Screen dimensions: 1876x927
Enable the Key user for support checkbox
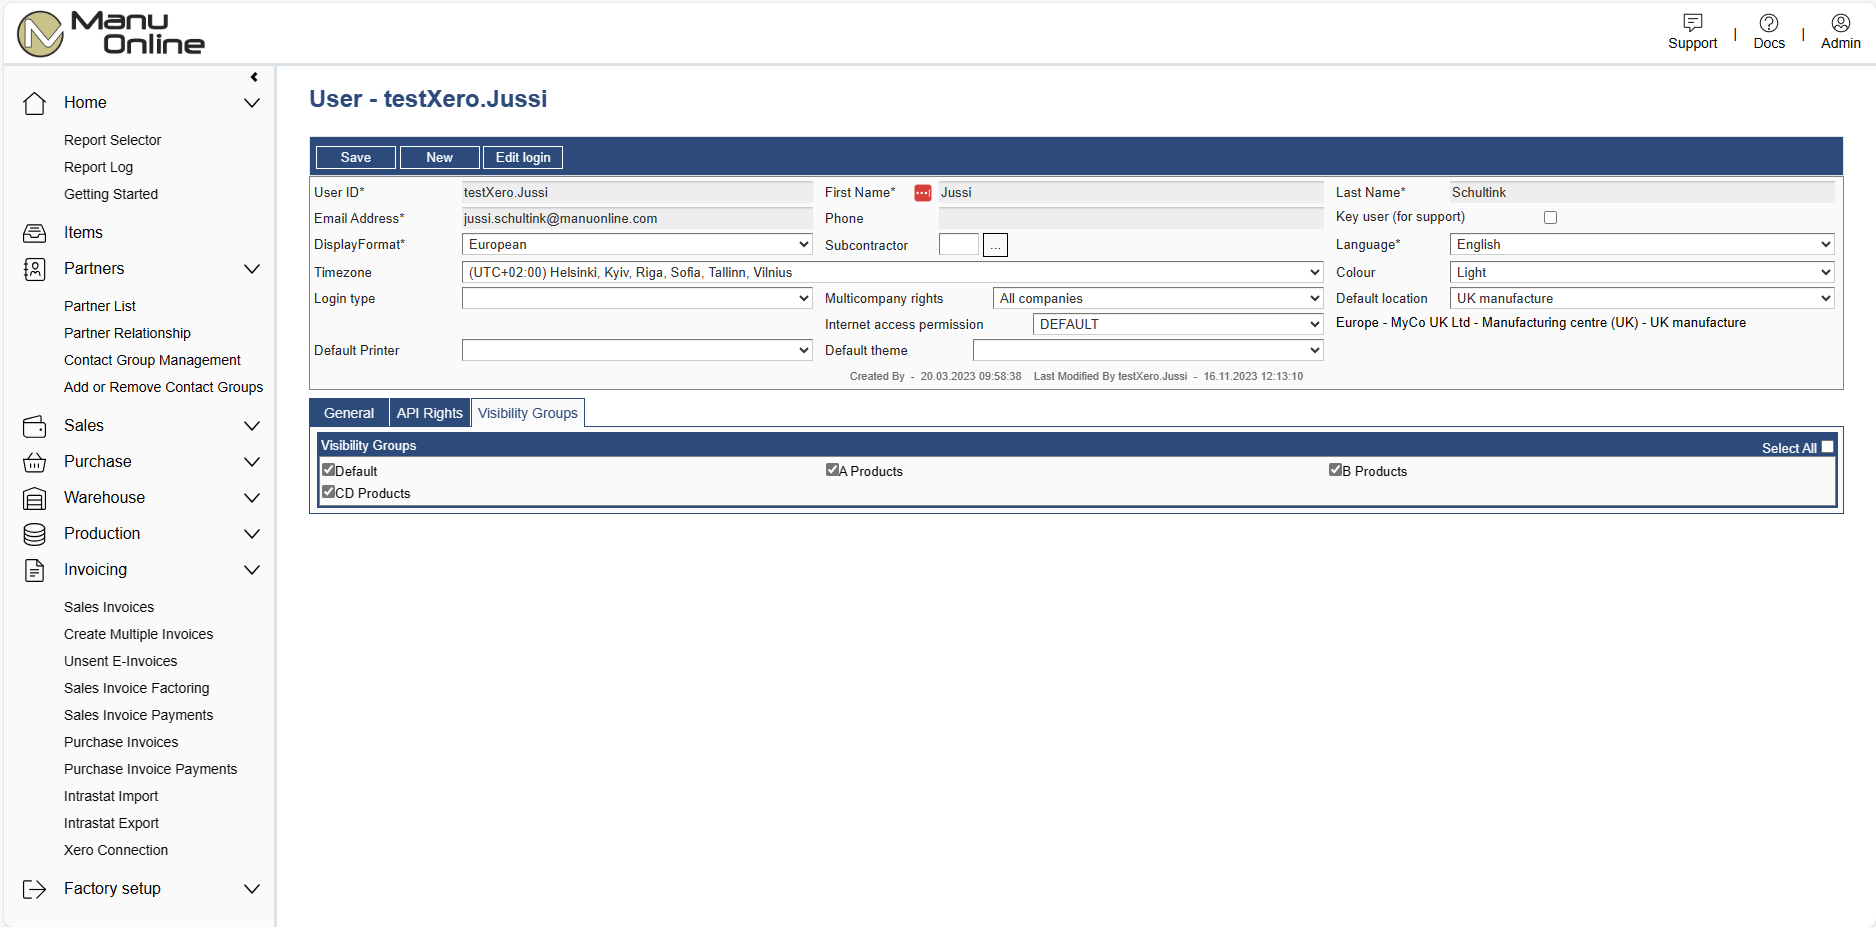(x=1550, y=218)
